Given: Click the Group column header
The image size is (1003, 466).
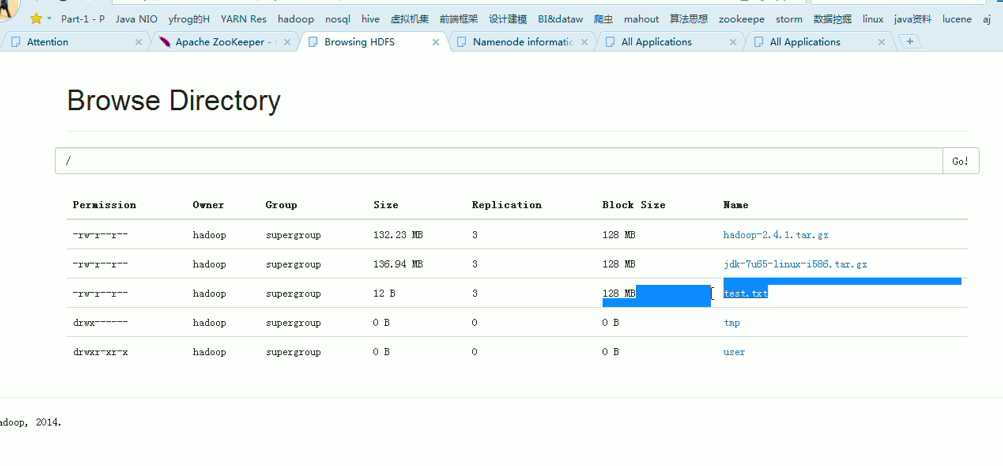Looking at the screenshot, I should click(x=281, y=205).
